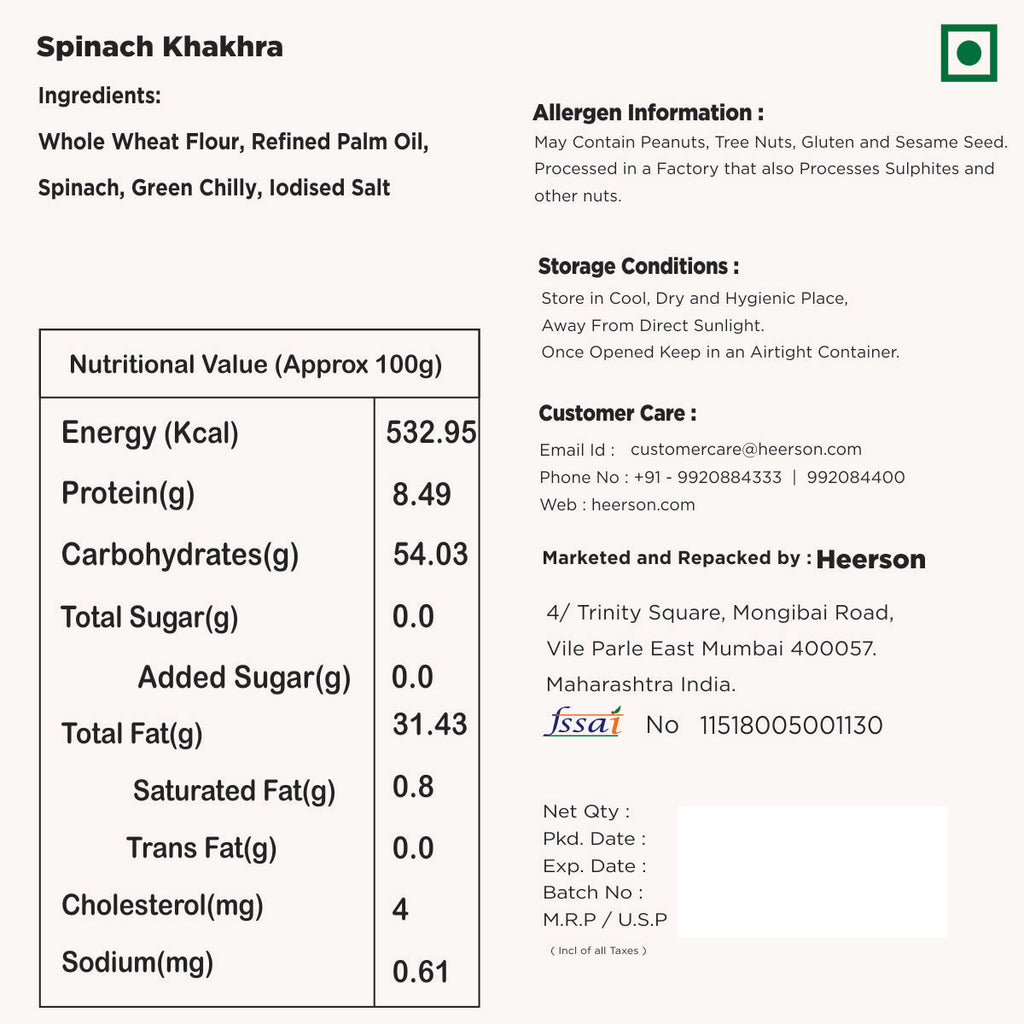This screenshot has height=1024, width=1024.
Task: Click the Protein(g) row label
Action: [128, 493]
